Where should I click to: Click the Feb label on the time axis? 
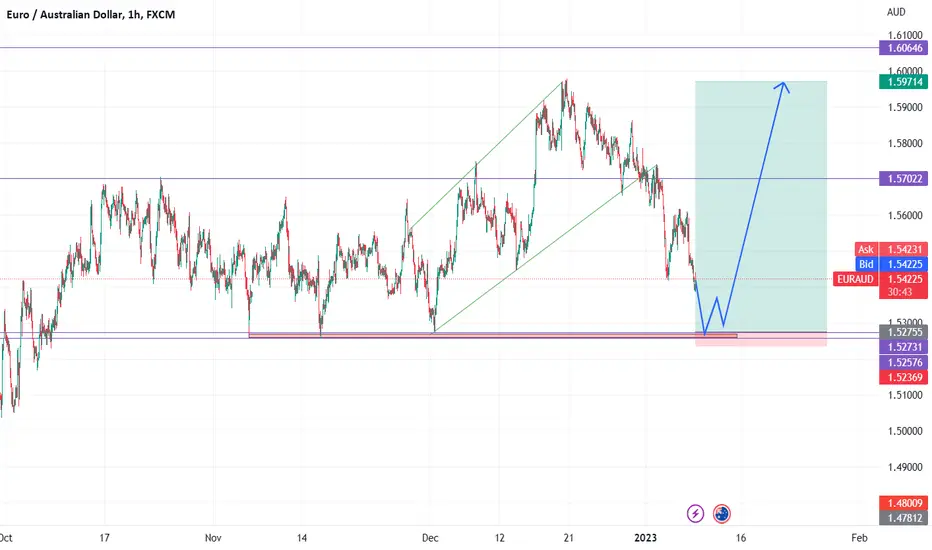pyautogui.click(x=858, y=538)
